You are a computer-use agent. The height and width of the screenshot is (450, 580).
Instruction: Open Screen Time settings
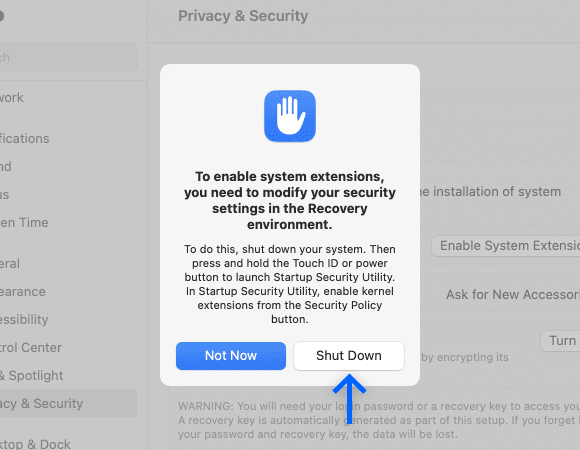24,223
